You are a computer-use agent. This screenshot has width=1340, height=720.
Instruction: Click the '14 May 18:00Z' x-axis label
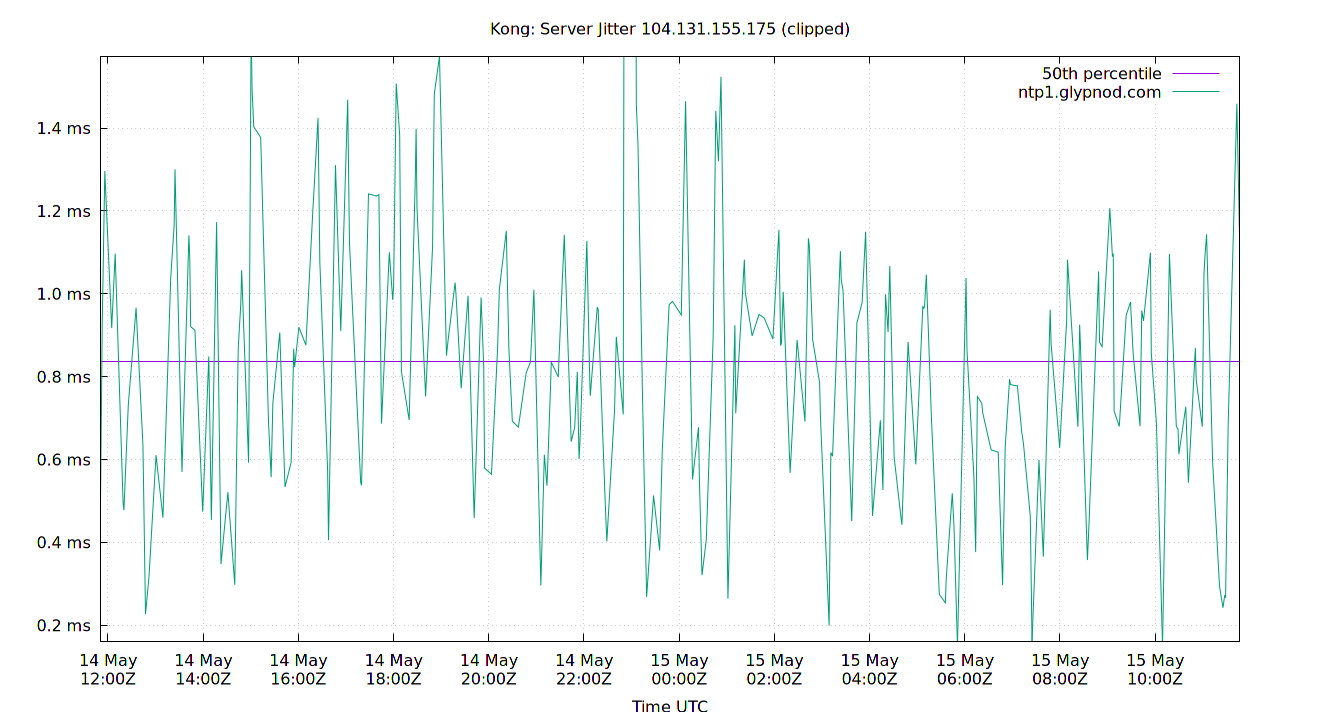point(393,670)
